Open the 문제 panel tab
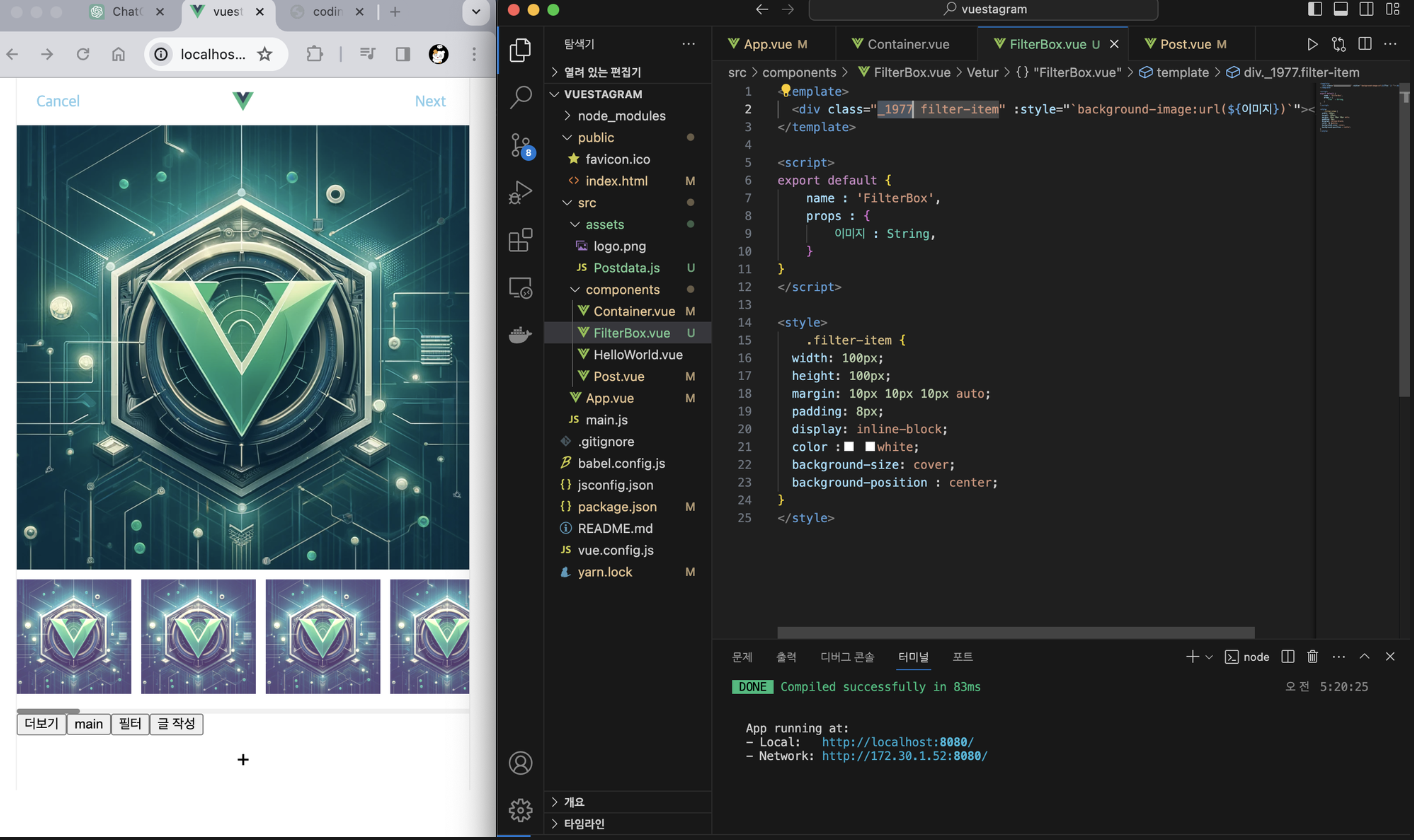The image size is (1414, 840). 742,657
